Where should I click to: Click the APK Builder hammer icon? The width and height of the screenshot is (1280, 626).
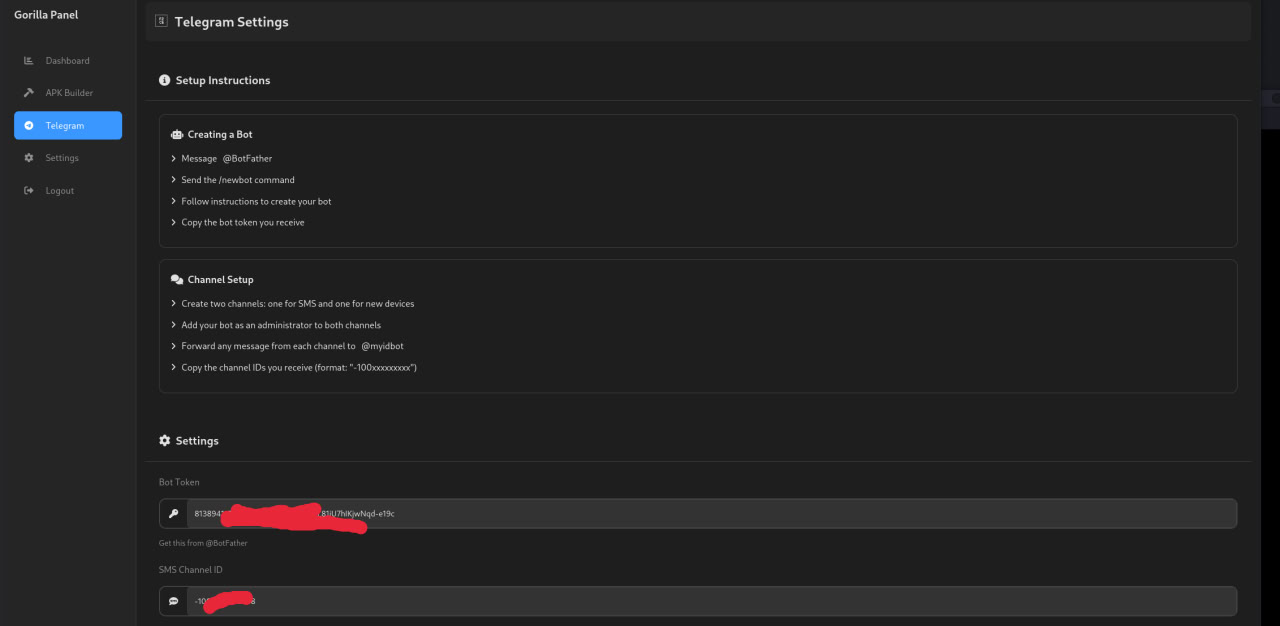pos(29,93)
